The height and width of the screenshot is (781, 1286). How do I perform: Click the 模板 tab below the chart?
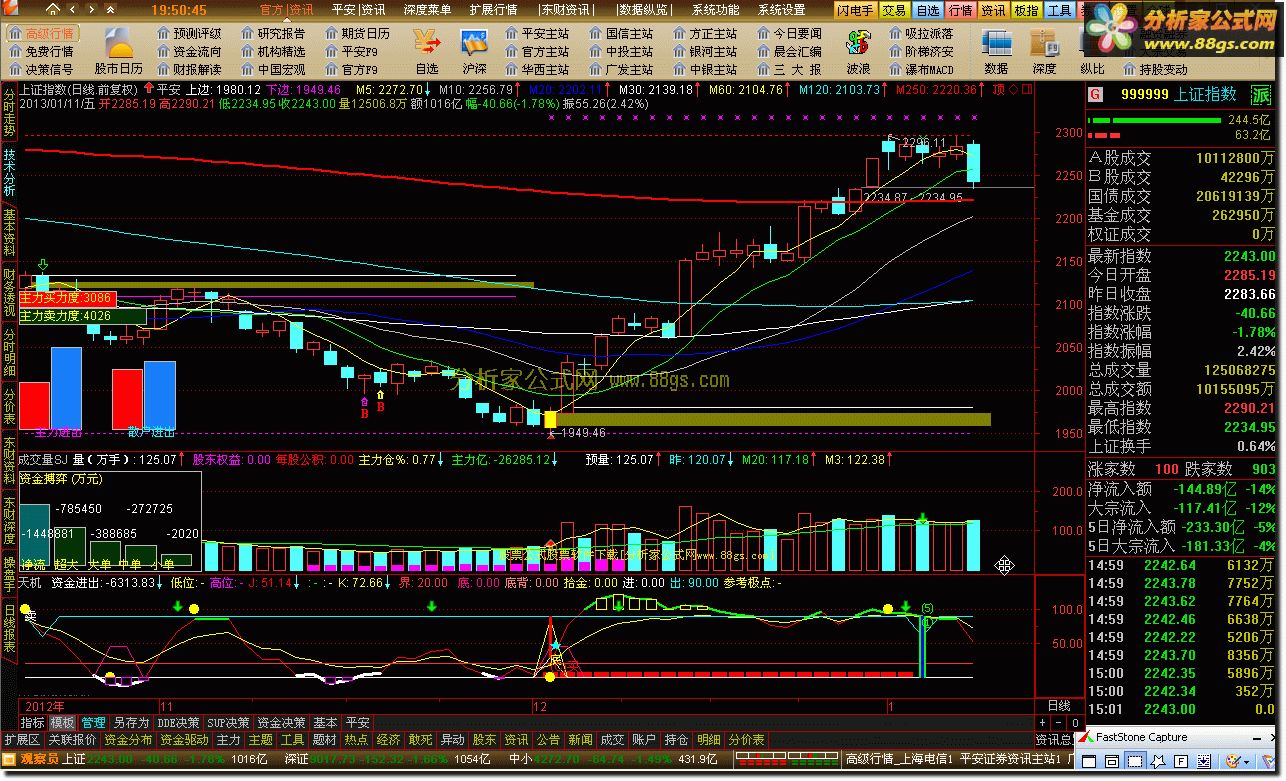62,722
